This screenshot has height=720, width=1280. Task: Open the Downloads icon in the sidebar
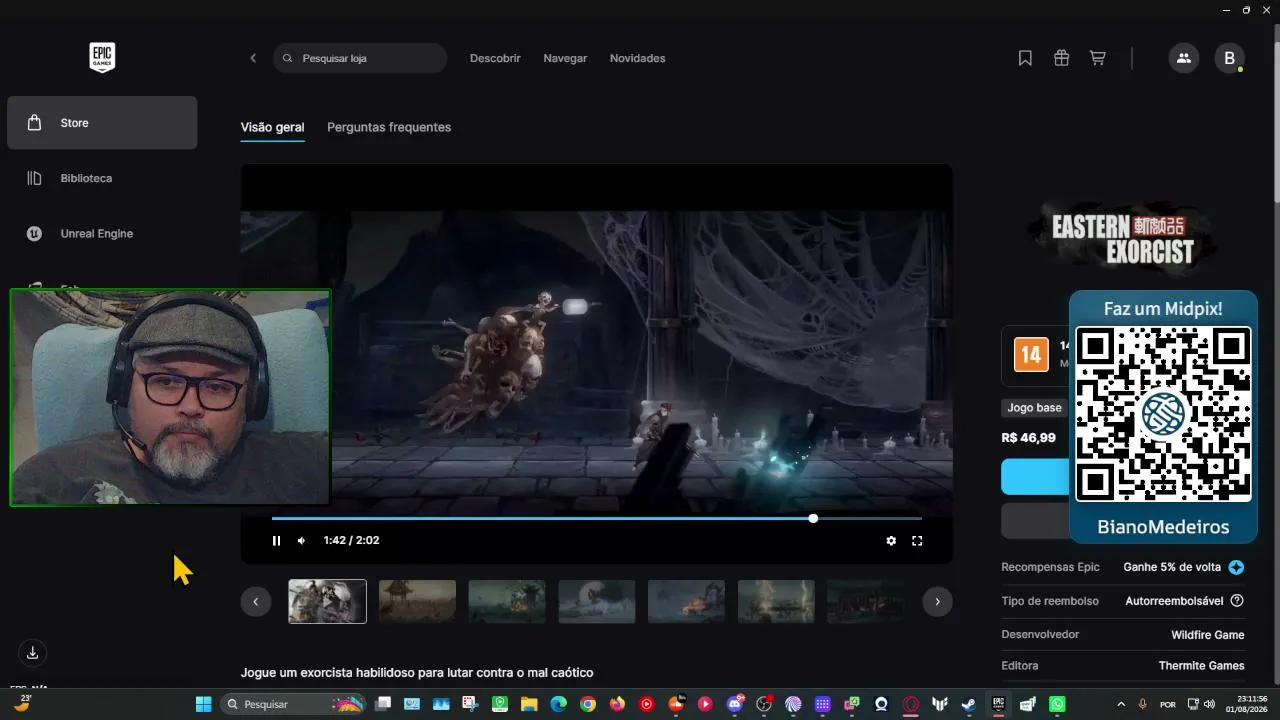[x=32, y=653]
